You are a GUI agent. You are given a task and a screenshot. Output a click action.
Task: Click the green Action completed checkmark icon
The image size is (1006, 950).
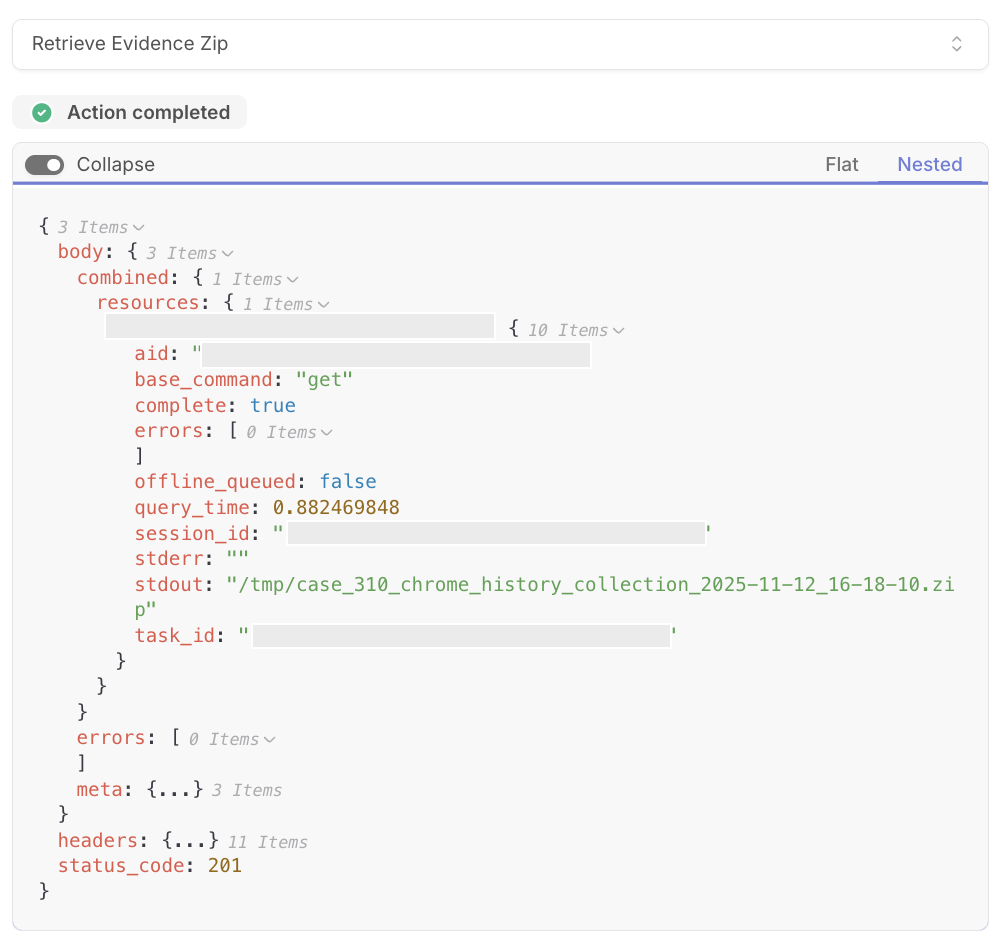pyautogui.click(x=42, y=113)
